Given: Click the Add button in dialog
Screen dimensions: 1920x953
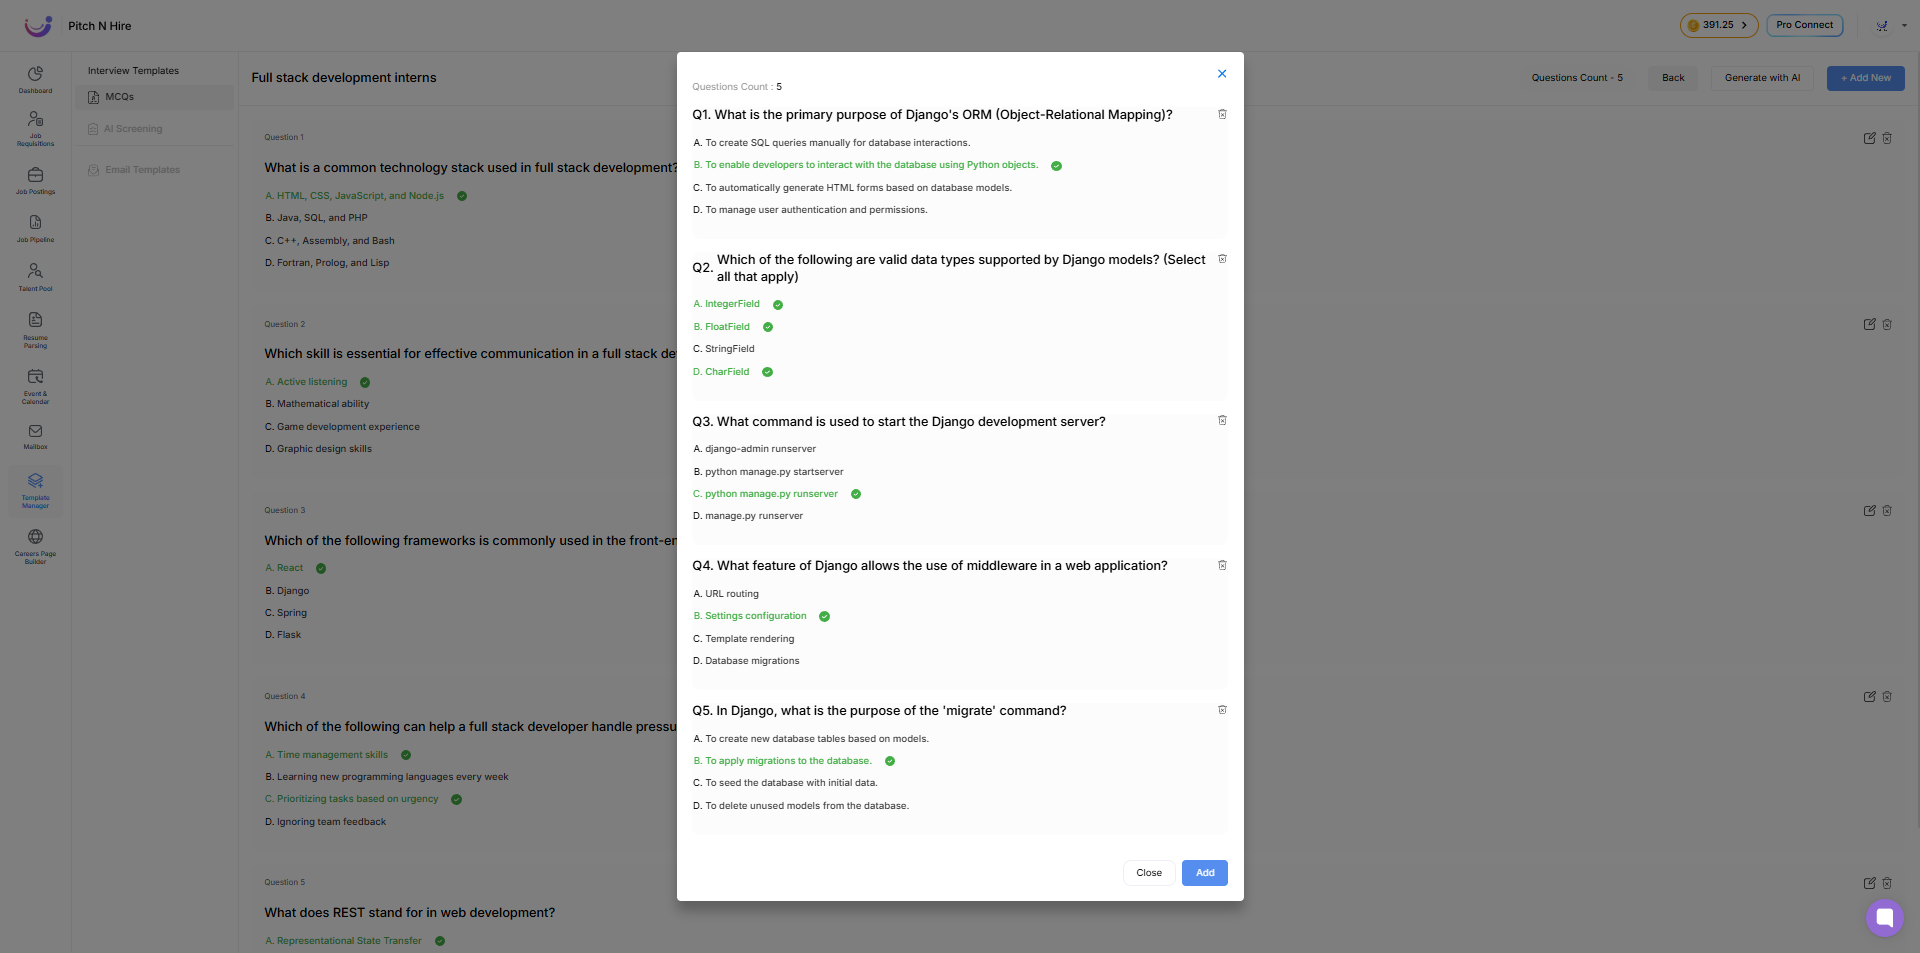Looking at the screenshot, I should 1204,873.
